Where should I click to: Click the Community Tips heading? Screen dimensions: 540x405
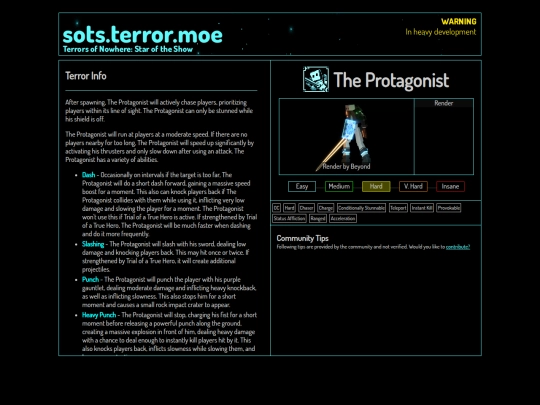point(302,238)
